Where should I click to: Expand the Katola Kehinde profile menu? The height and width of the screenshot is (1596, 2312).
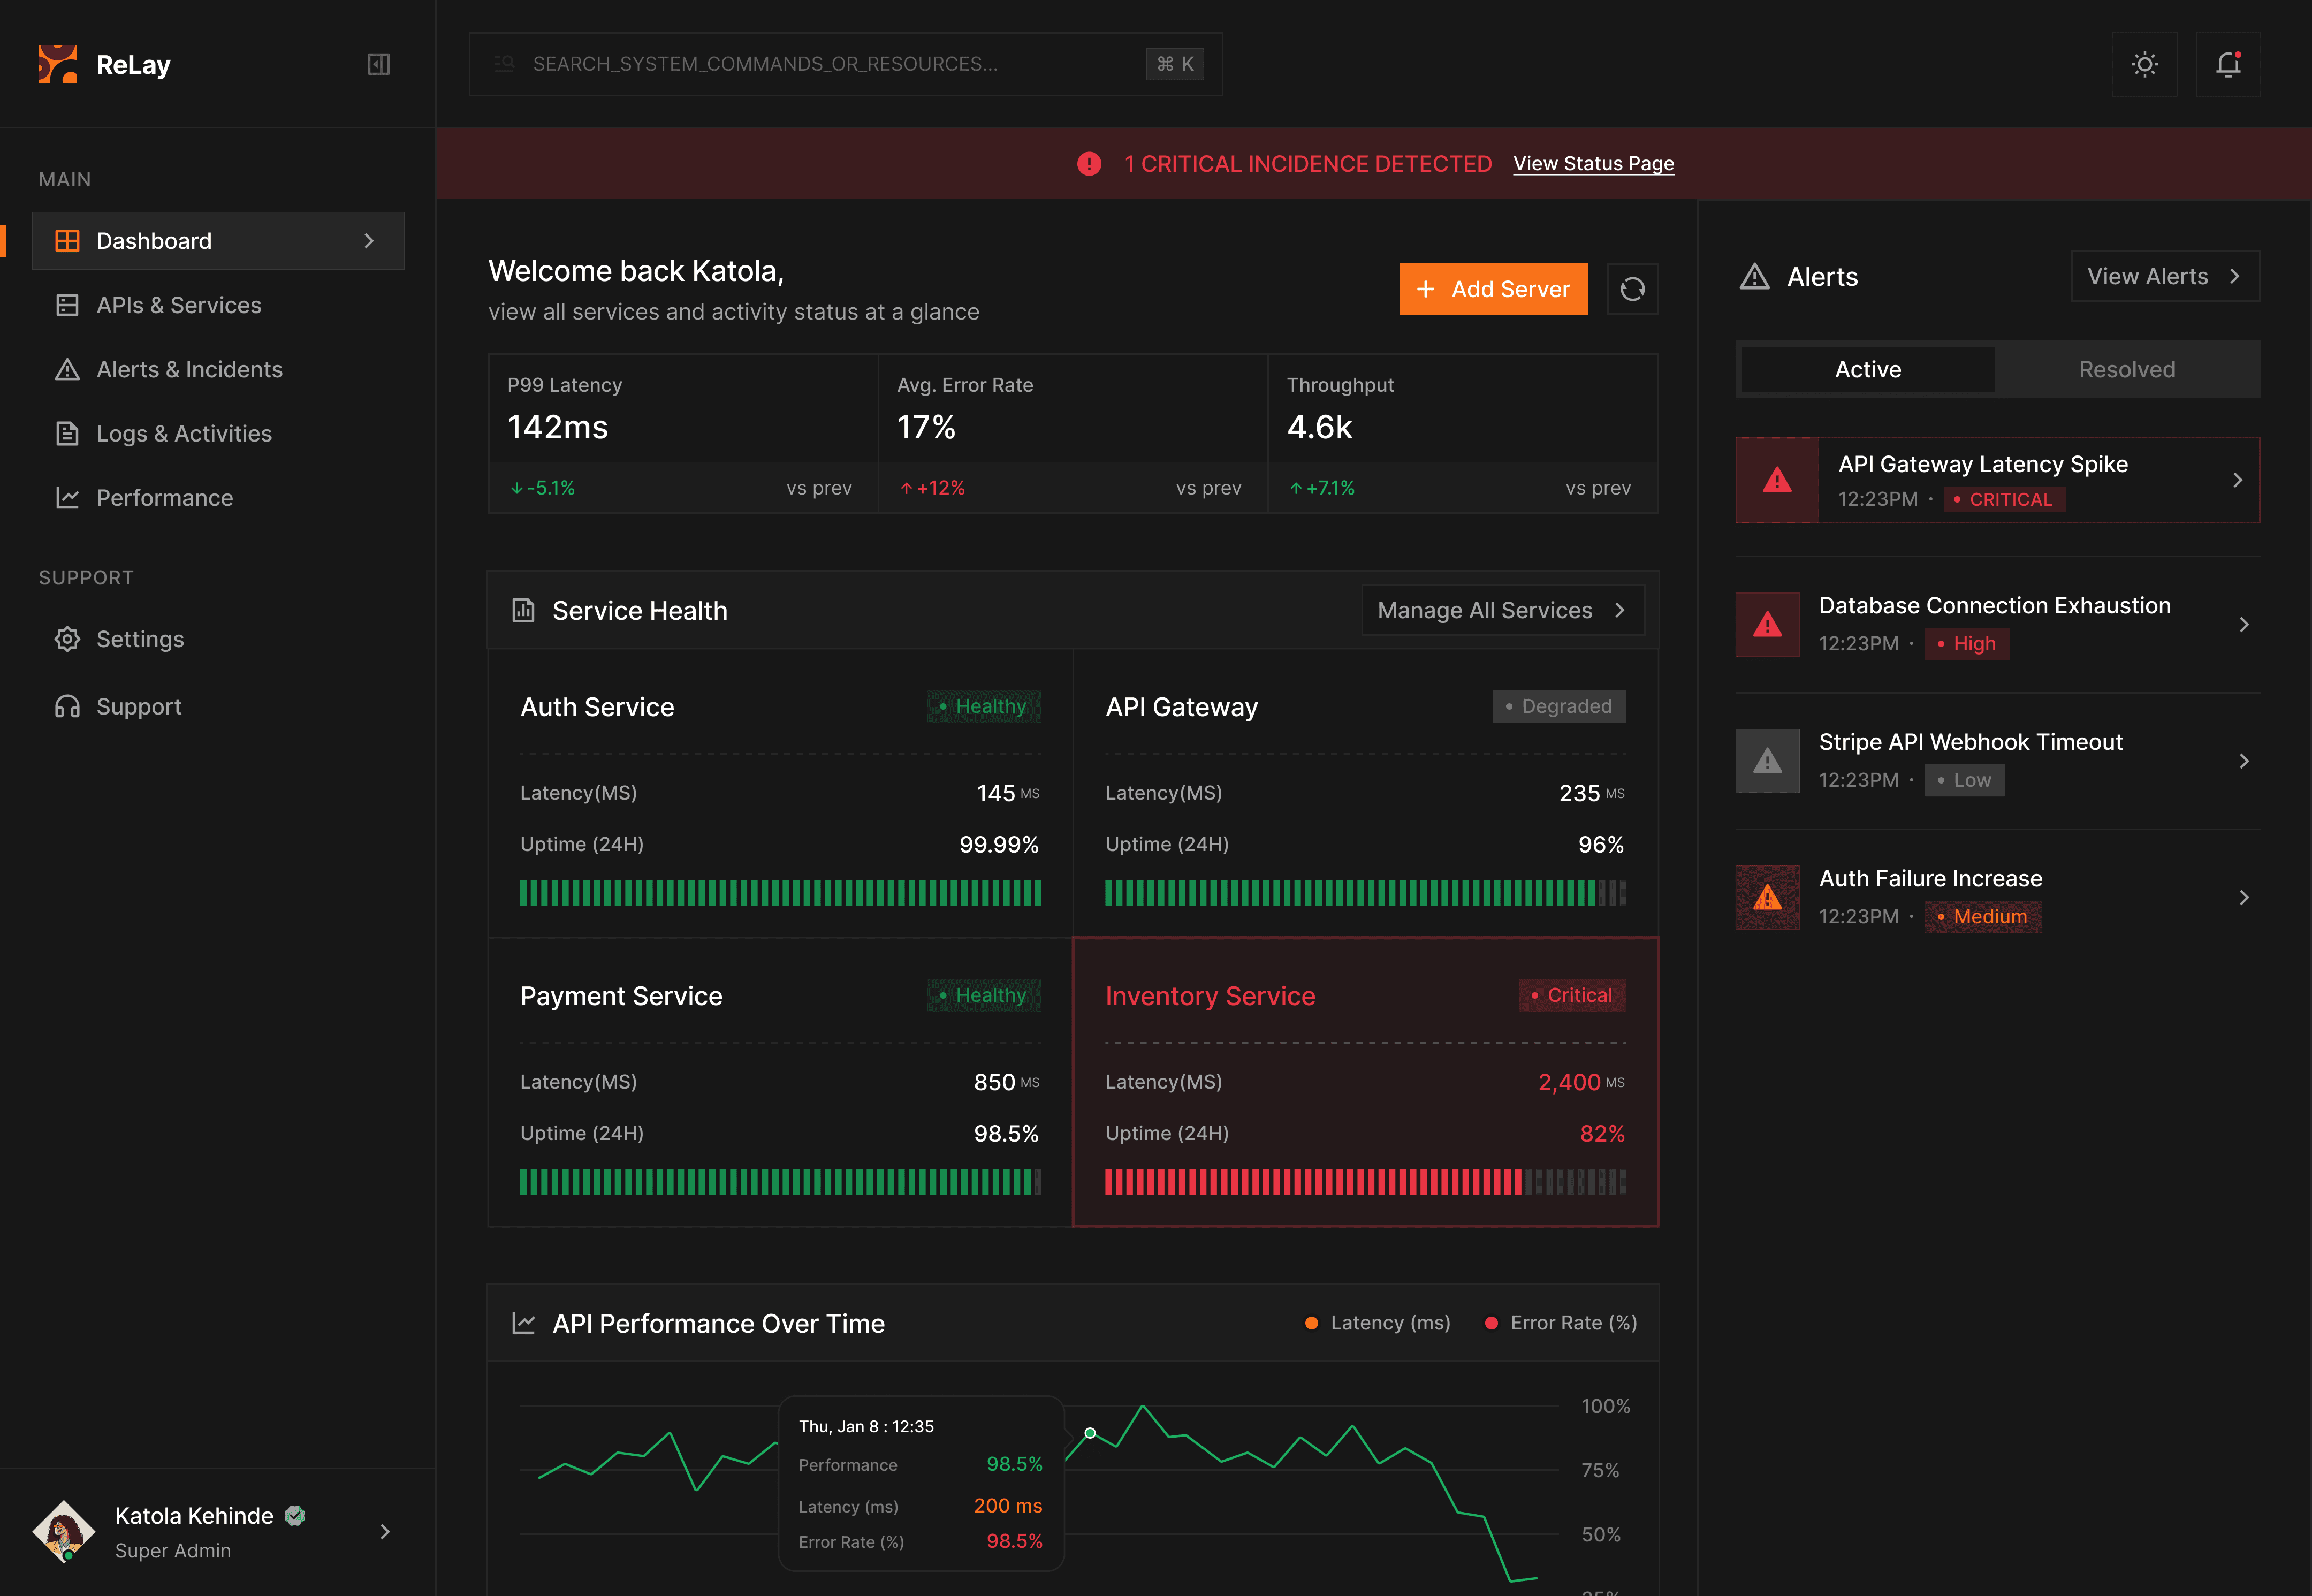[385, 1531]
